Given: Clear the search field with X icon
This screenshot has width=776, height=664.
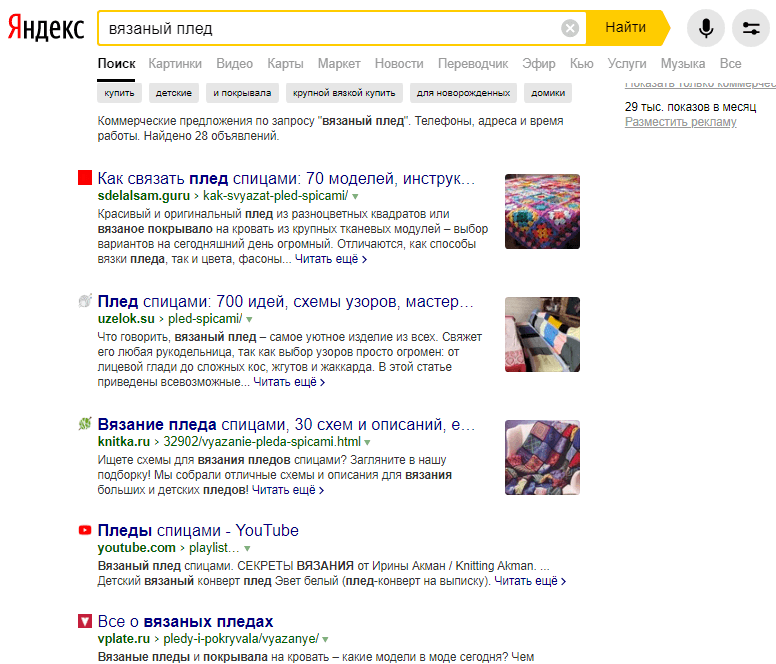Looking at the screenshot, I should coord(570,28).
